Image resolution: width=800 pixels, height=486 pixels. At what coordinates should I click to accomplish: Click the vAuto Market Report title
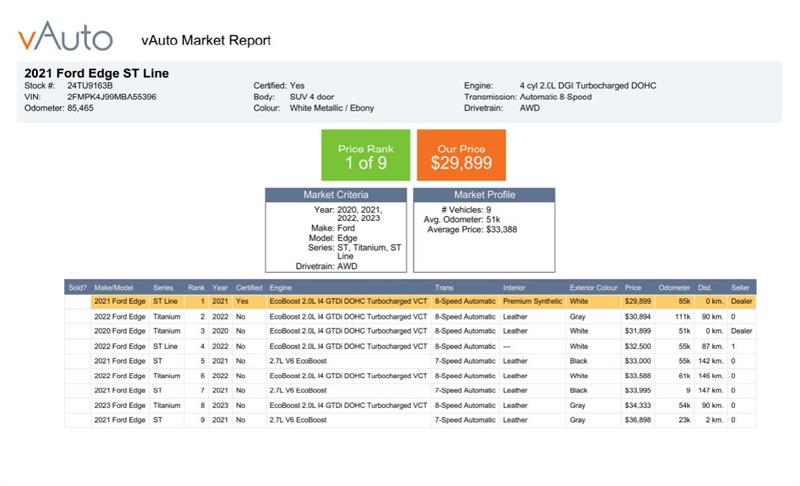[x=206, y=40]
